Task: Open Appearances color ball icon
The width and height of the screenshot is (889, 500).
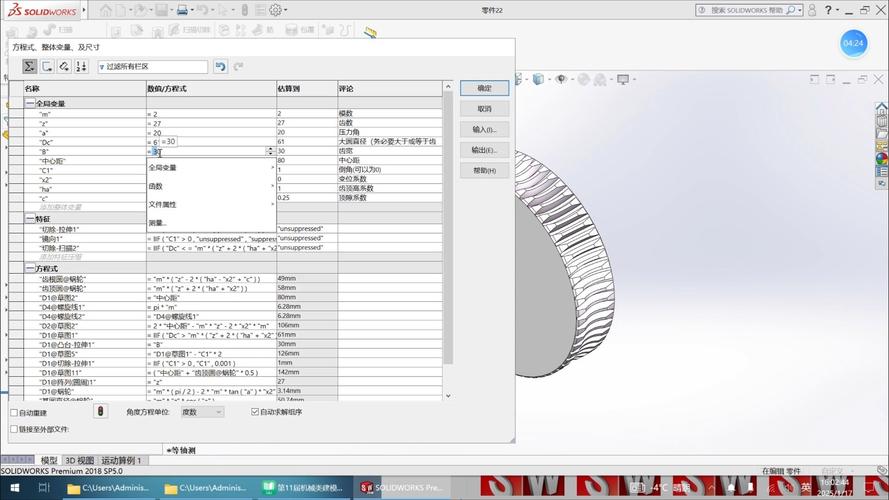Action: [x=881, y=158]
